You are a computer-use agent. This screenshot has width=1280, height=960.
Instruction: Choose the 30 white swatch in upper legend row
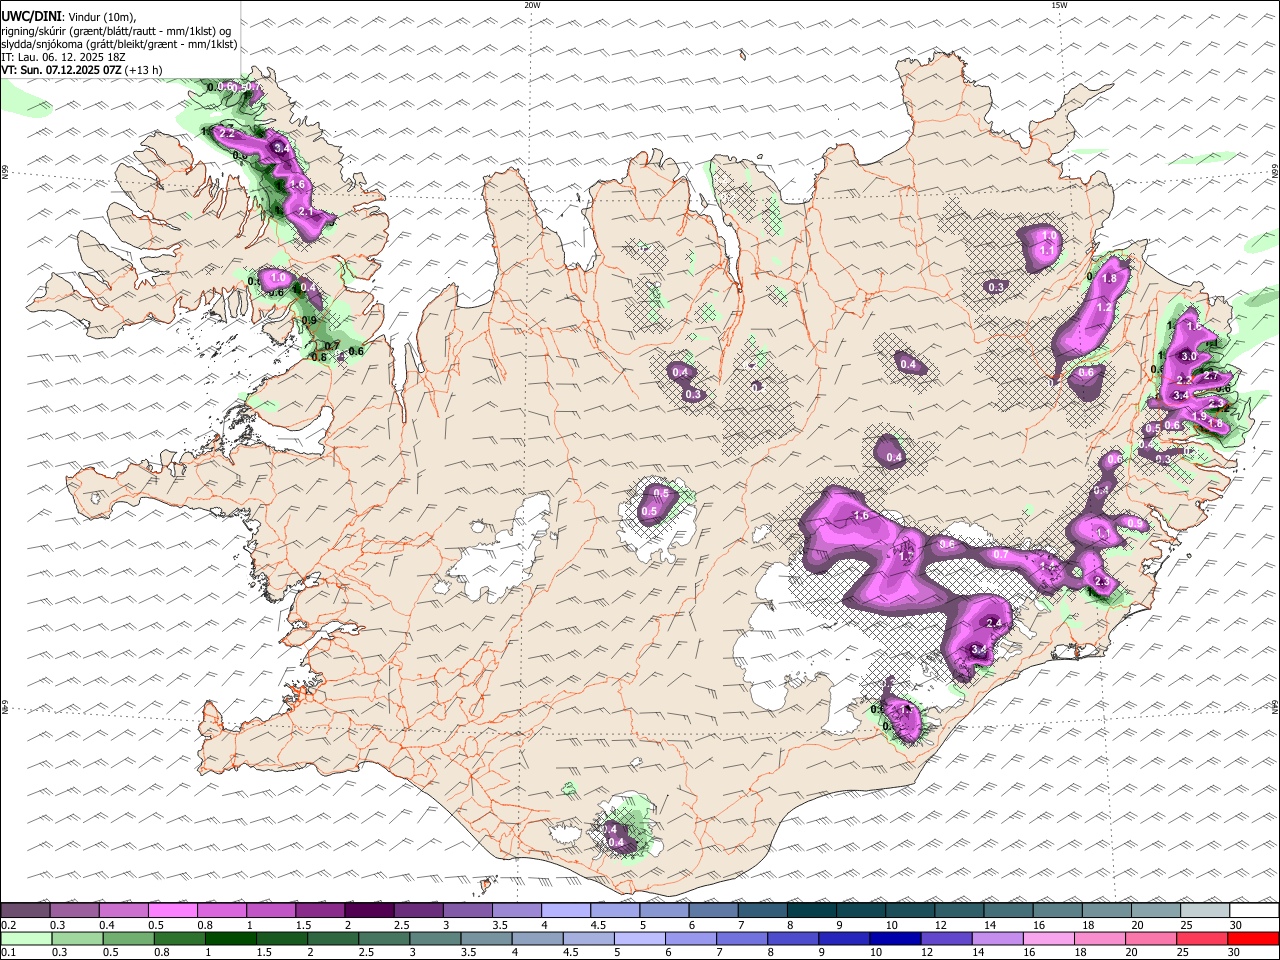point(1254,910)
